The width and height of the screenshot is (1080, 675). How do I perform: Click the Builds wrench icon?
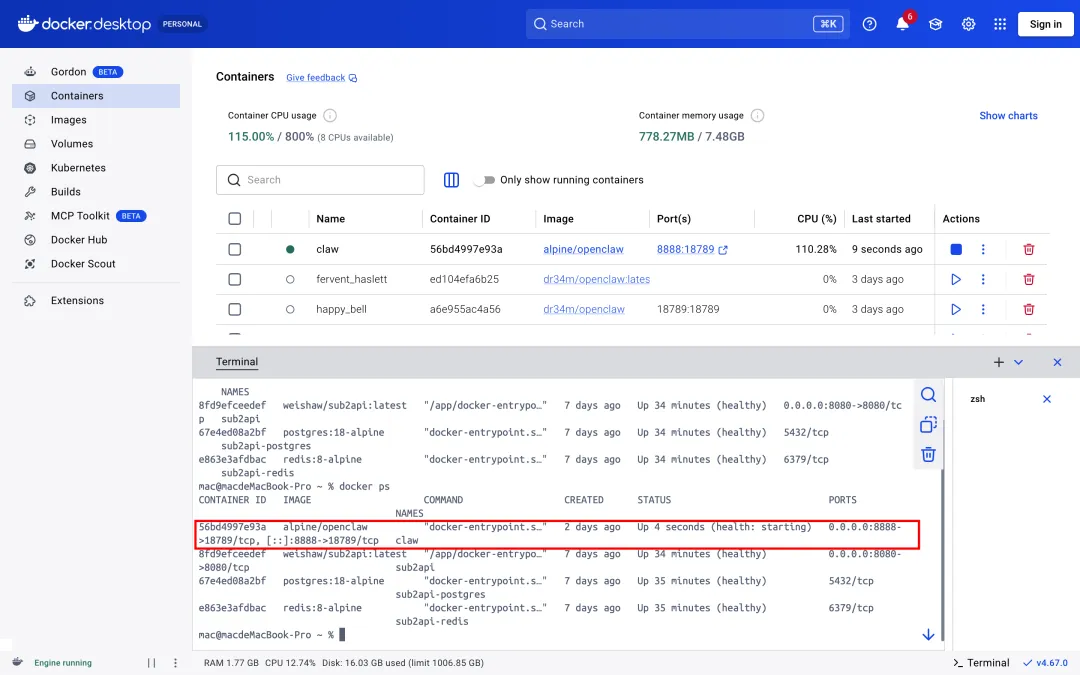(30, 192)
